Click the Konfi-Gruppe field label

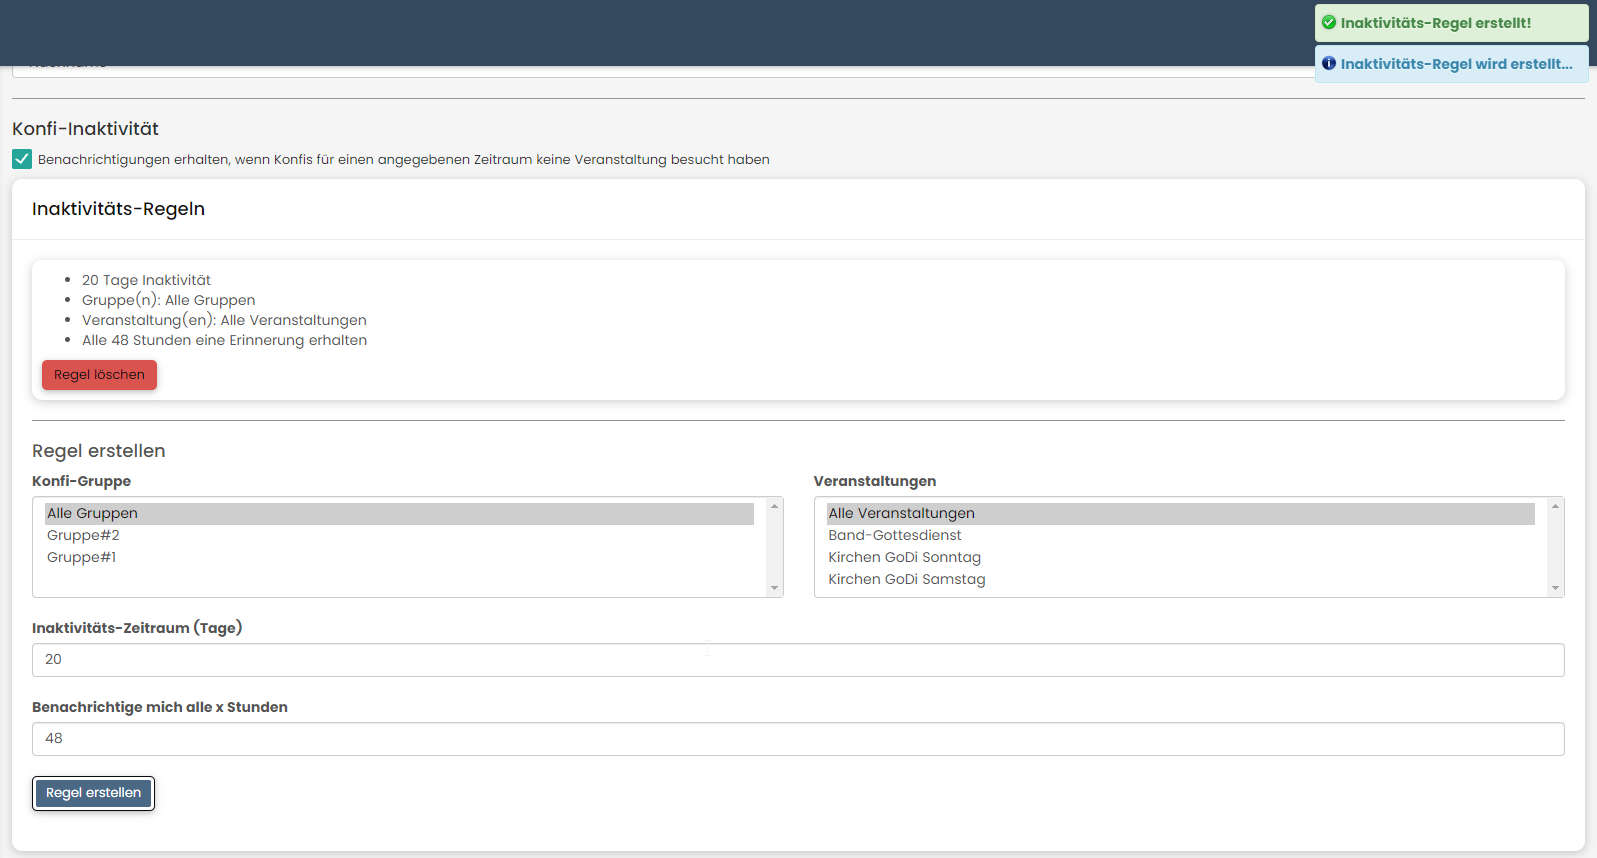click(x=81, y=481)
